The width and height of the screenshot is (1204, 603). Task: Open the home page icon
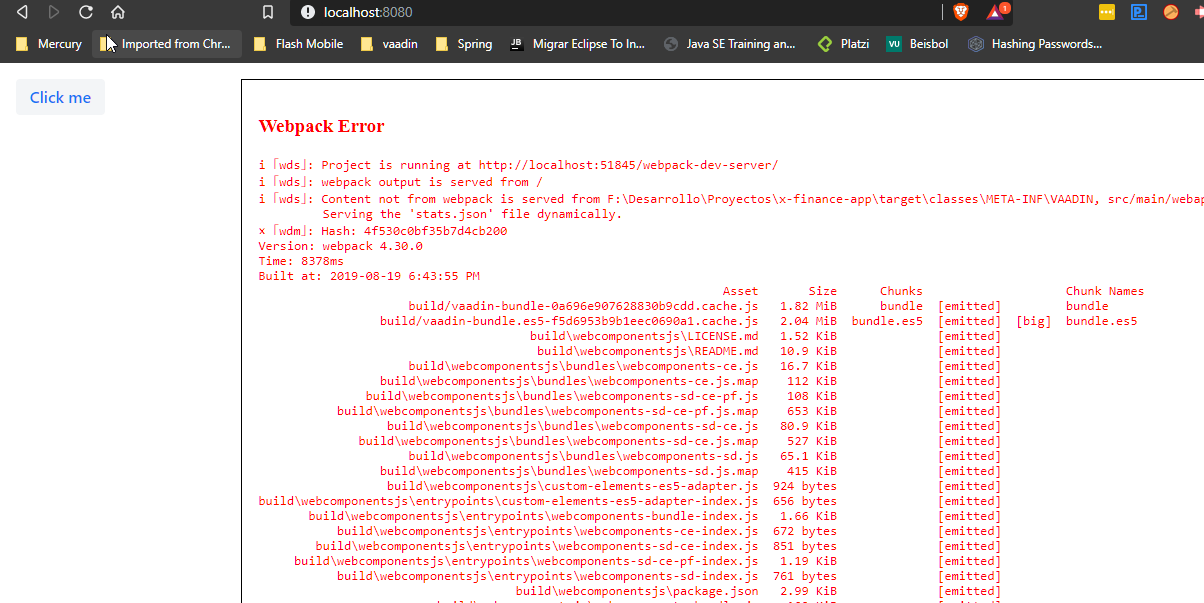(x=118, y=12)
